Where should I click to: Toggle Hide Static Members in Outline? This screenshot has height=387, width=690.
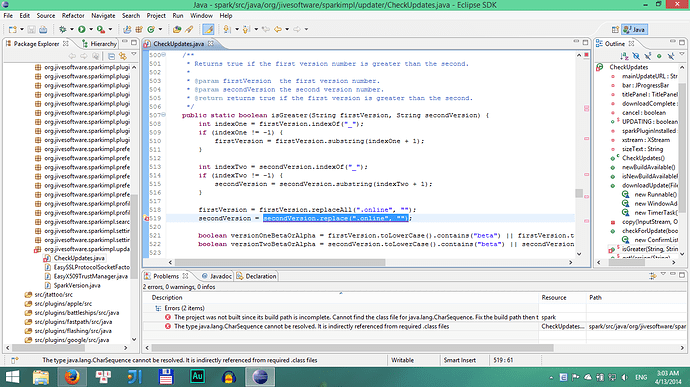(x=648, y=56)
